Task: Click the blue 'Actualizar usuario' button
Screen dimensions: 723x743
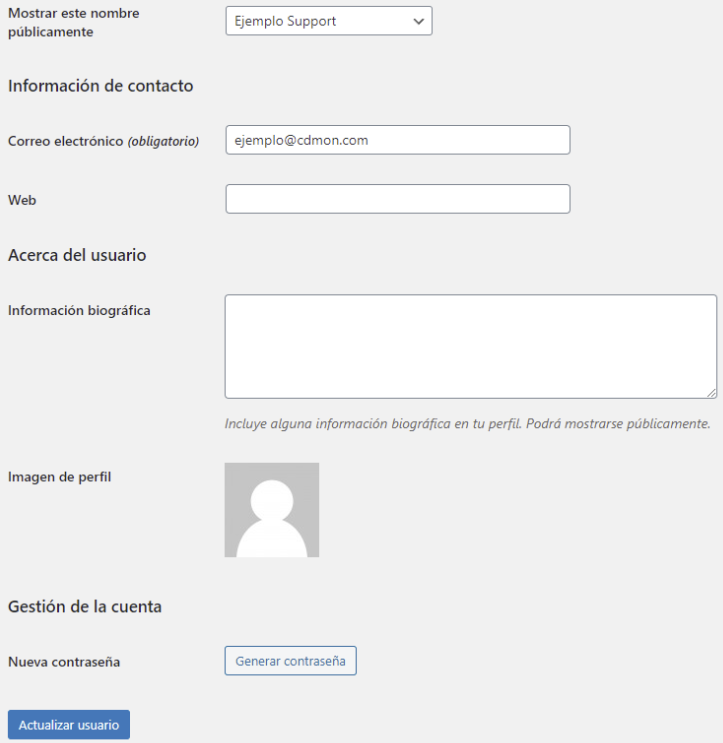Action: (x=69, y=725)
